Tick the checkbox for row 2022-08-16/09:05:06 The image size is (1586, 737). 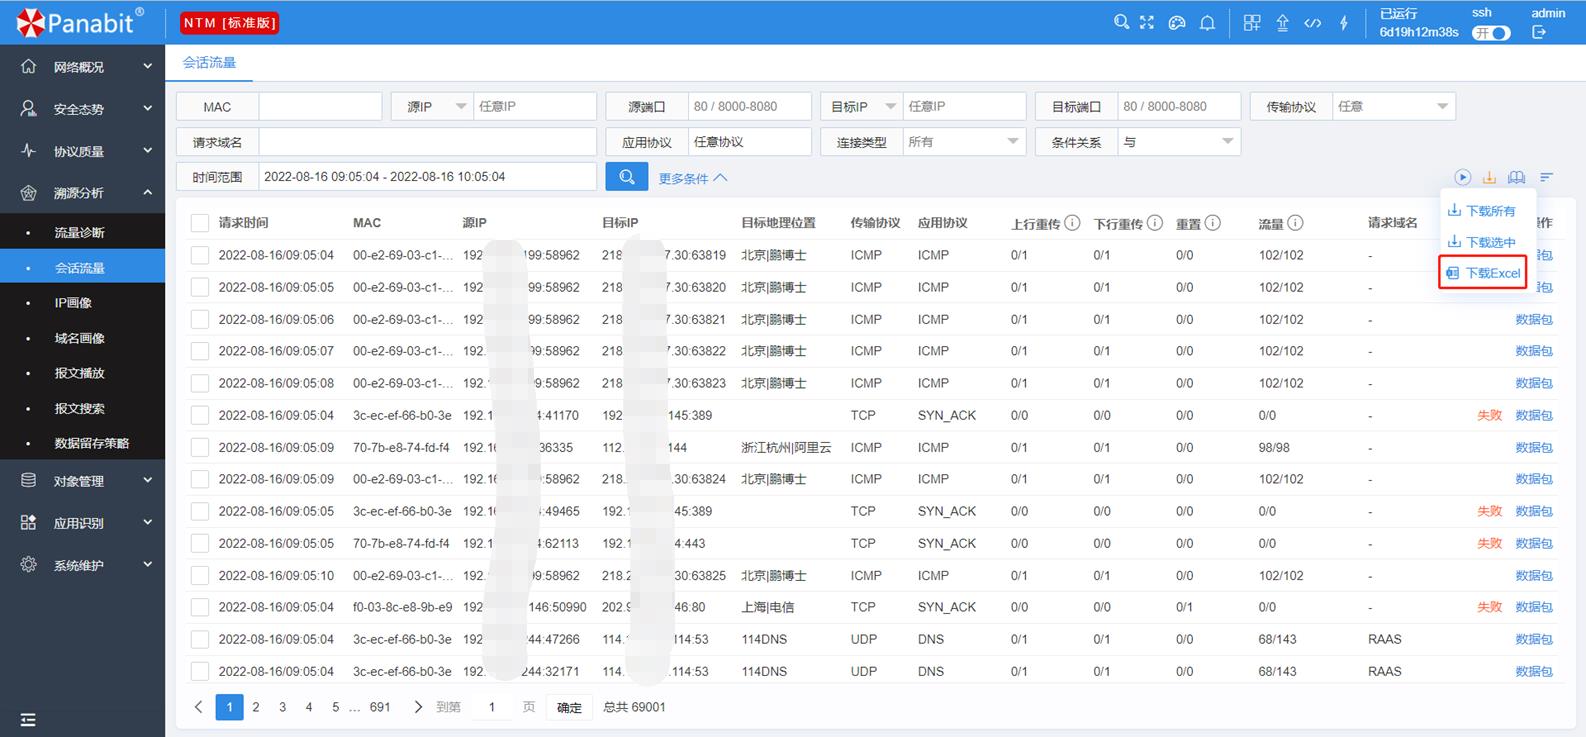[x=200, y=319]
